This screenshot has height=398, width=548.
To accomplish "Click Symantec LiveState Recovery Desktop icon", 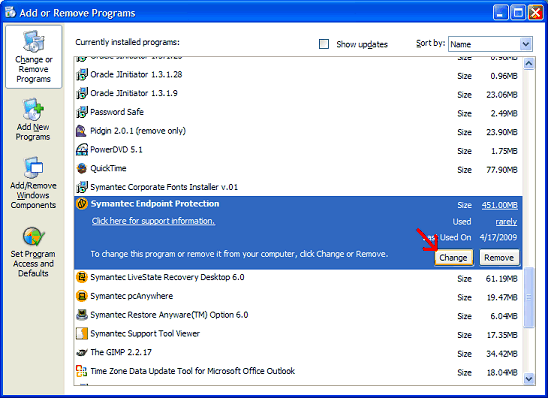I will (x=82, y=277).
